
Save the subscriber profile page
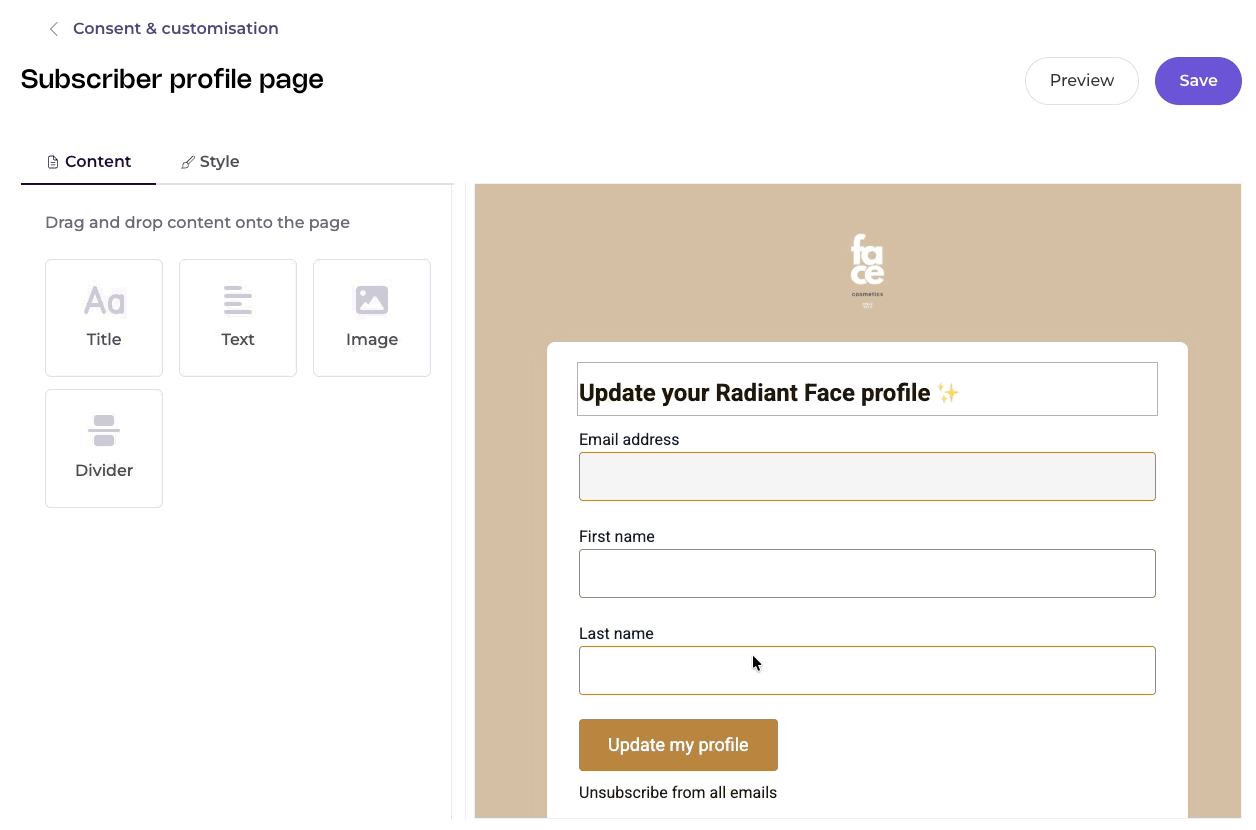1198,81
